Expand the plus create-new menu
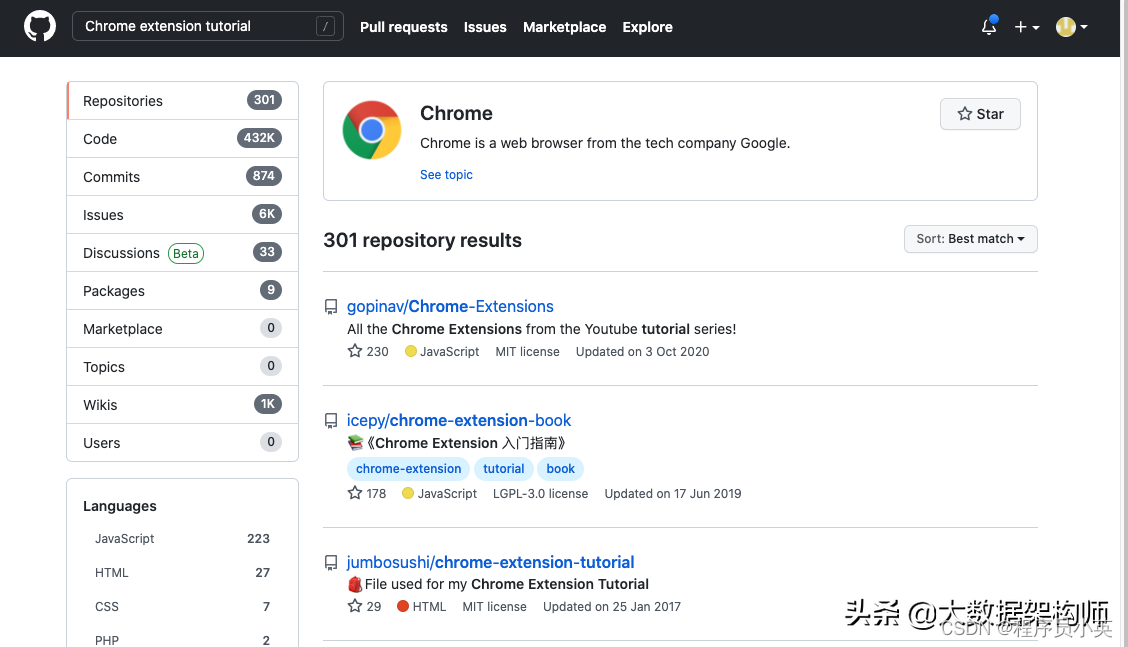Image resolution: width=1128 pixels, height=647 pixels. point(1027,27)
